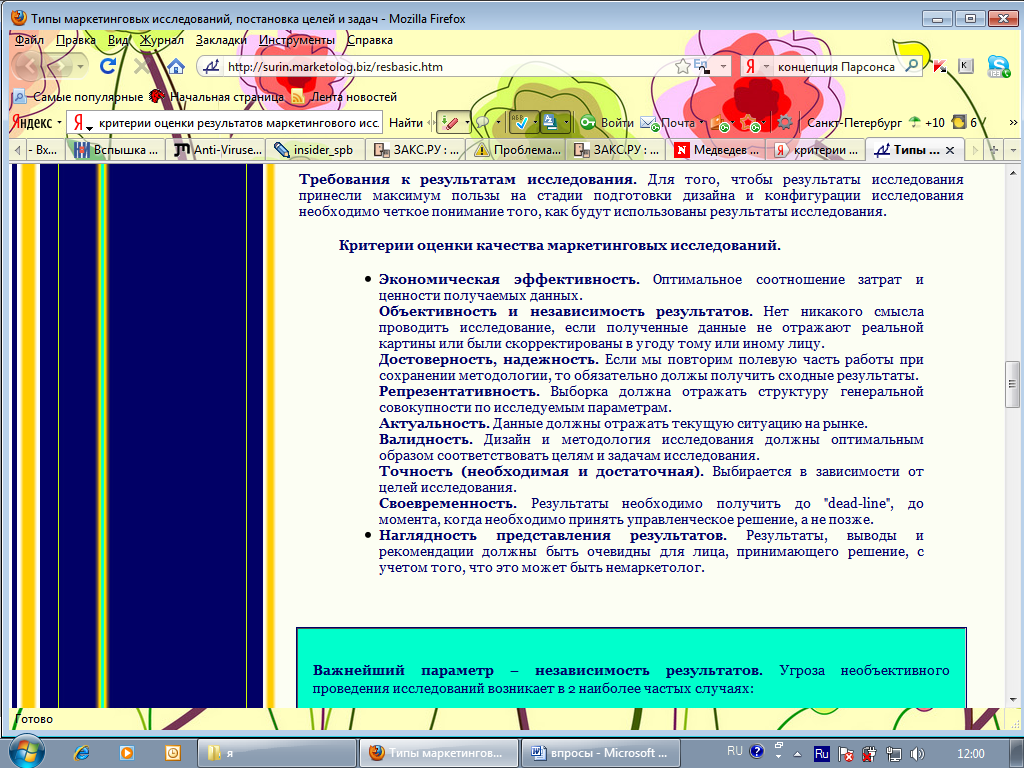Open the speech bubble icon dropdown arrow
The height and width of the screenshot is (768, 1024).
click(x=498, y=122)
